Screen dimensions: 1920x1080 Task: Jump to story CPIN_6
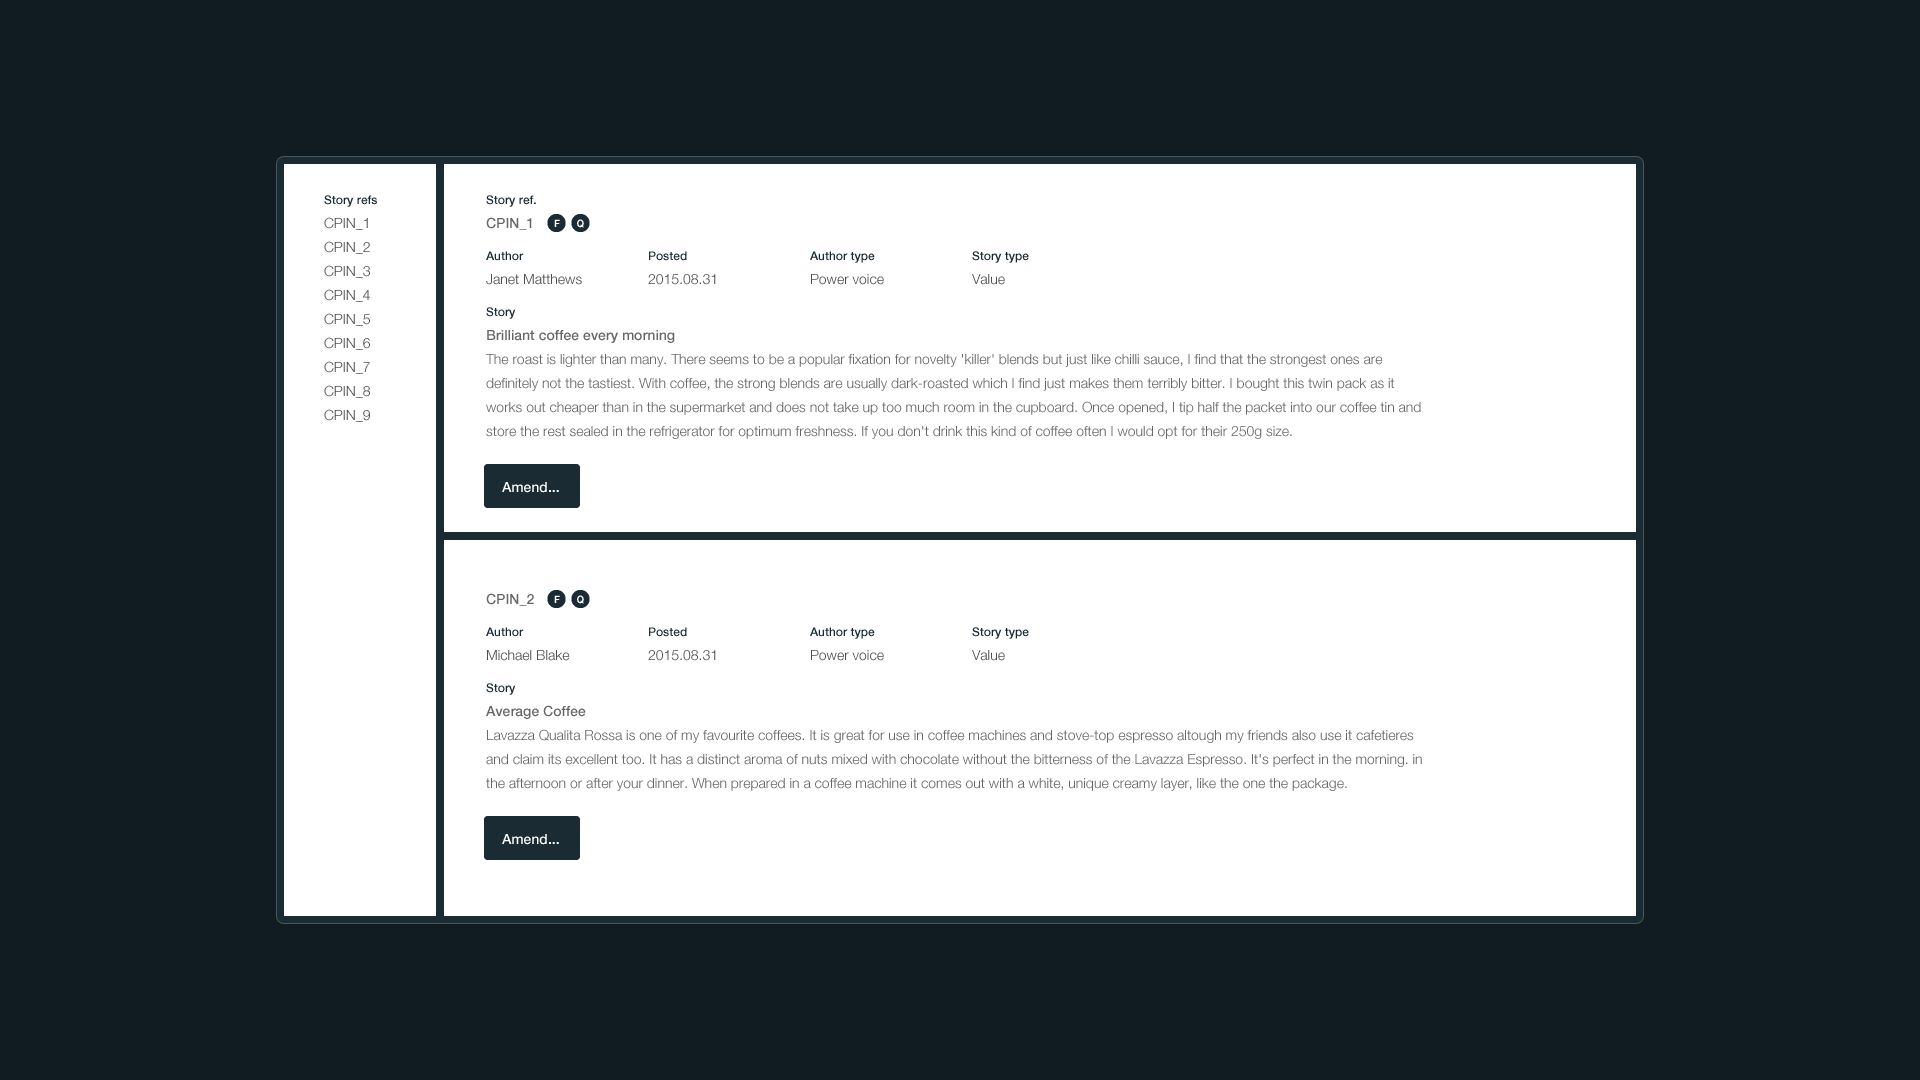pos(347,343)
